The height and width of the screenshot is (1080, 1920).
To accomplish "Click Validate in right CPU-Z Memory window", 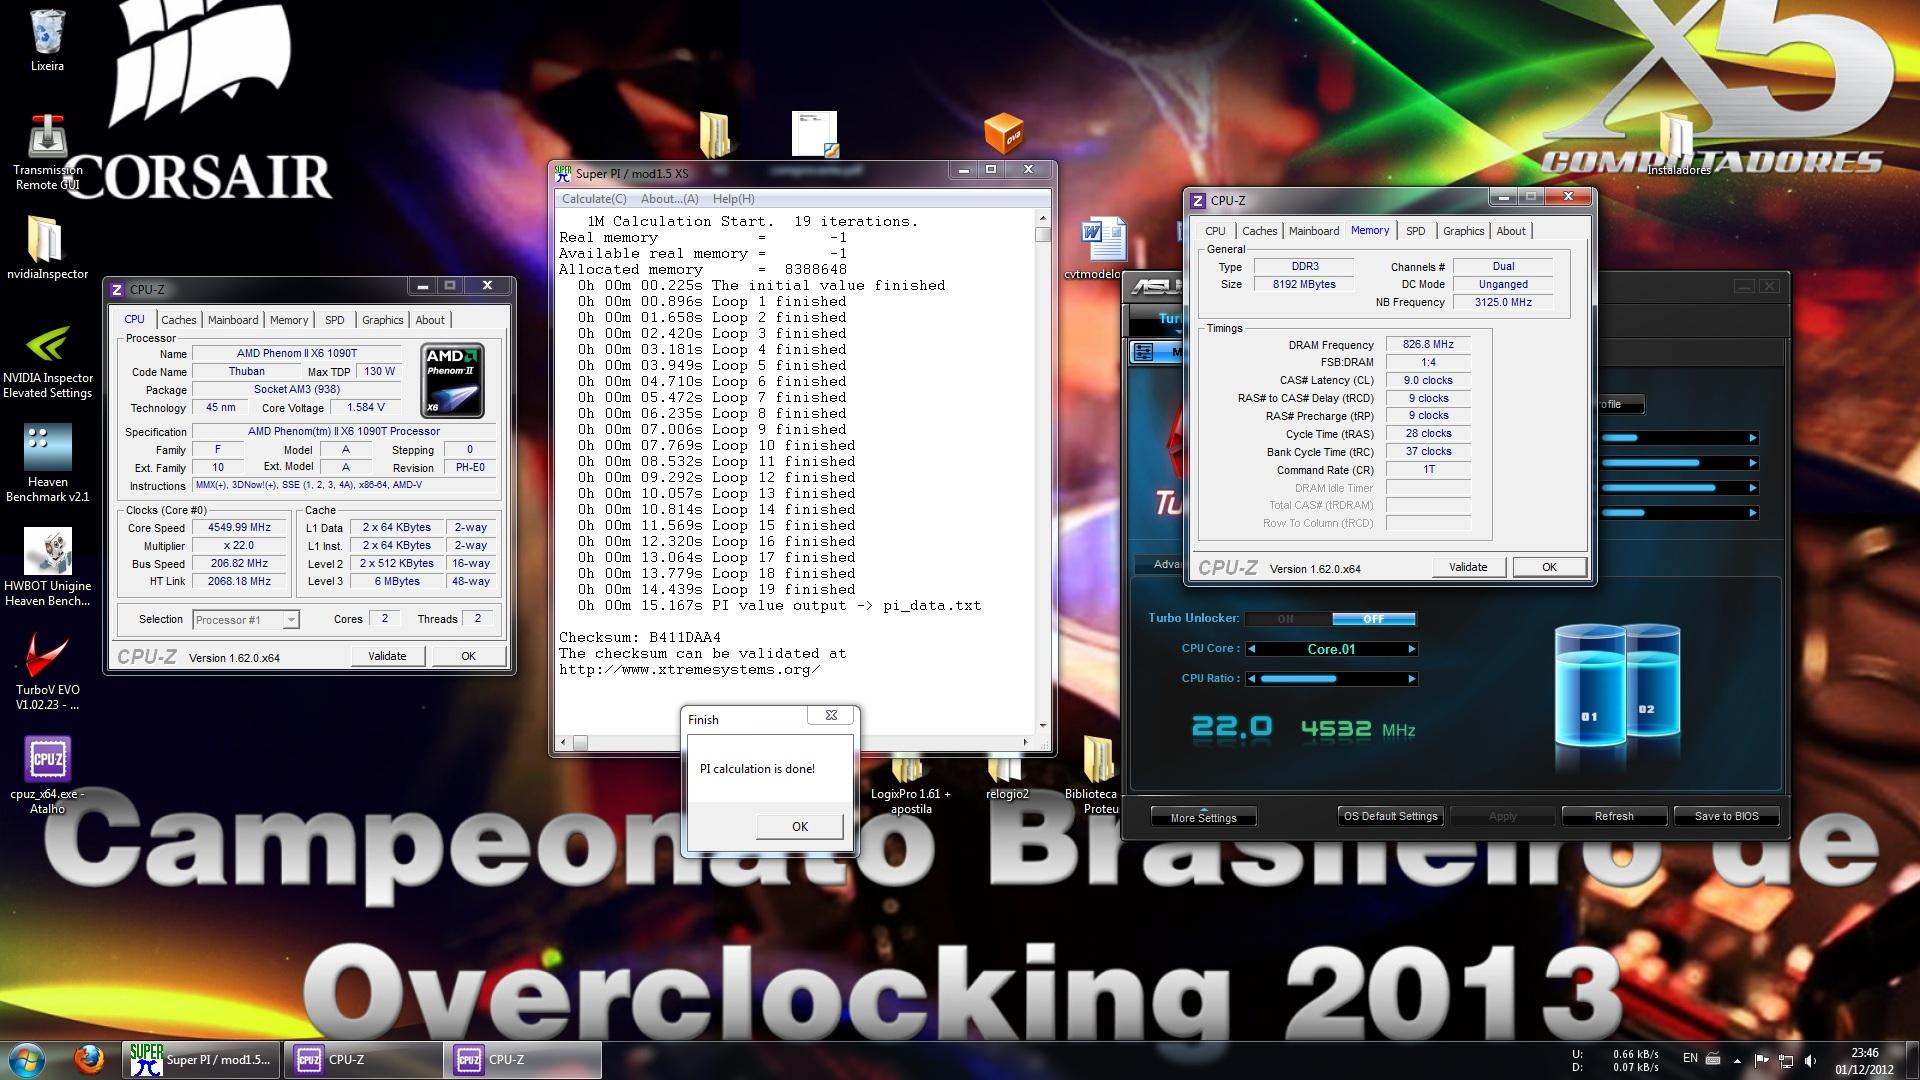I will pos(1468,567).
